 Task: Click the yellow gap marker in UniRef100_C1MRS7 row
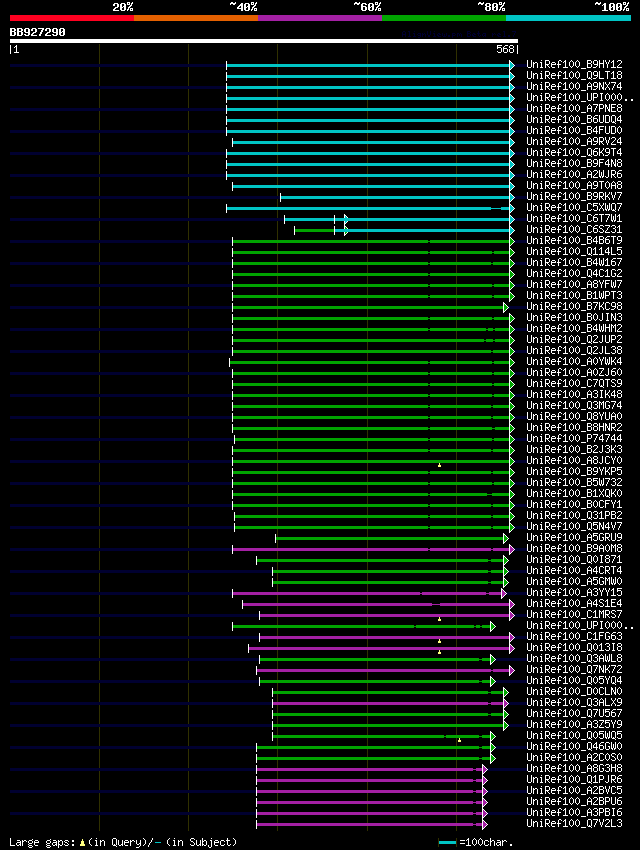coord(439,619)
